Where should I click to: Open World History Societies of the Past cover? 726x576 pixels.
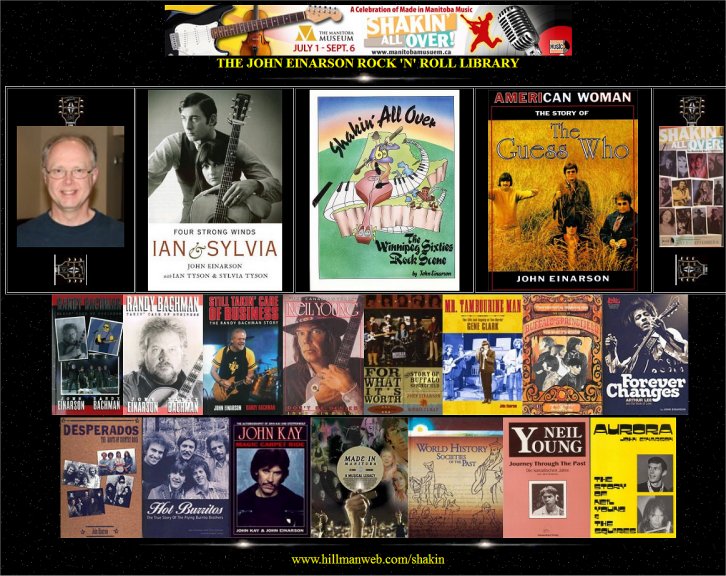(x=456, y=477)
